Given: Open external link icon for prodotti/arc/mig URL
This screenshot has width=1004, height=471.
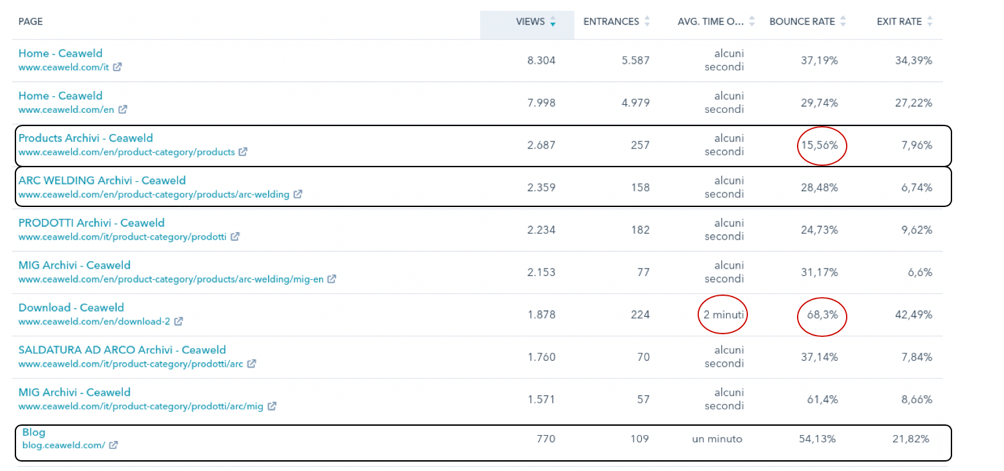Looking at the screenshot, I should tap(272, 406).
